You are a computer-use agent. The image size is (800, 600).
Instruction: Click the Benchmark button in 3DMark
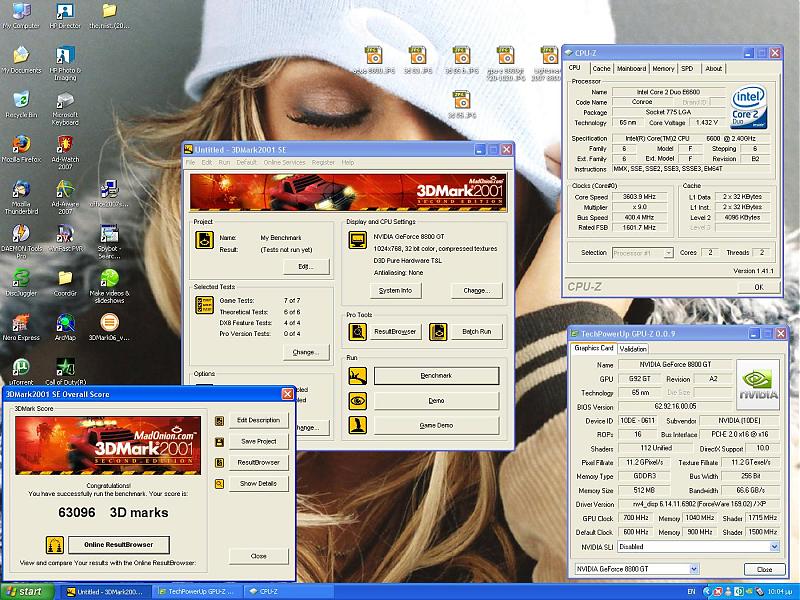(436, 376)
